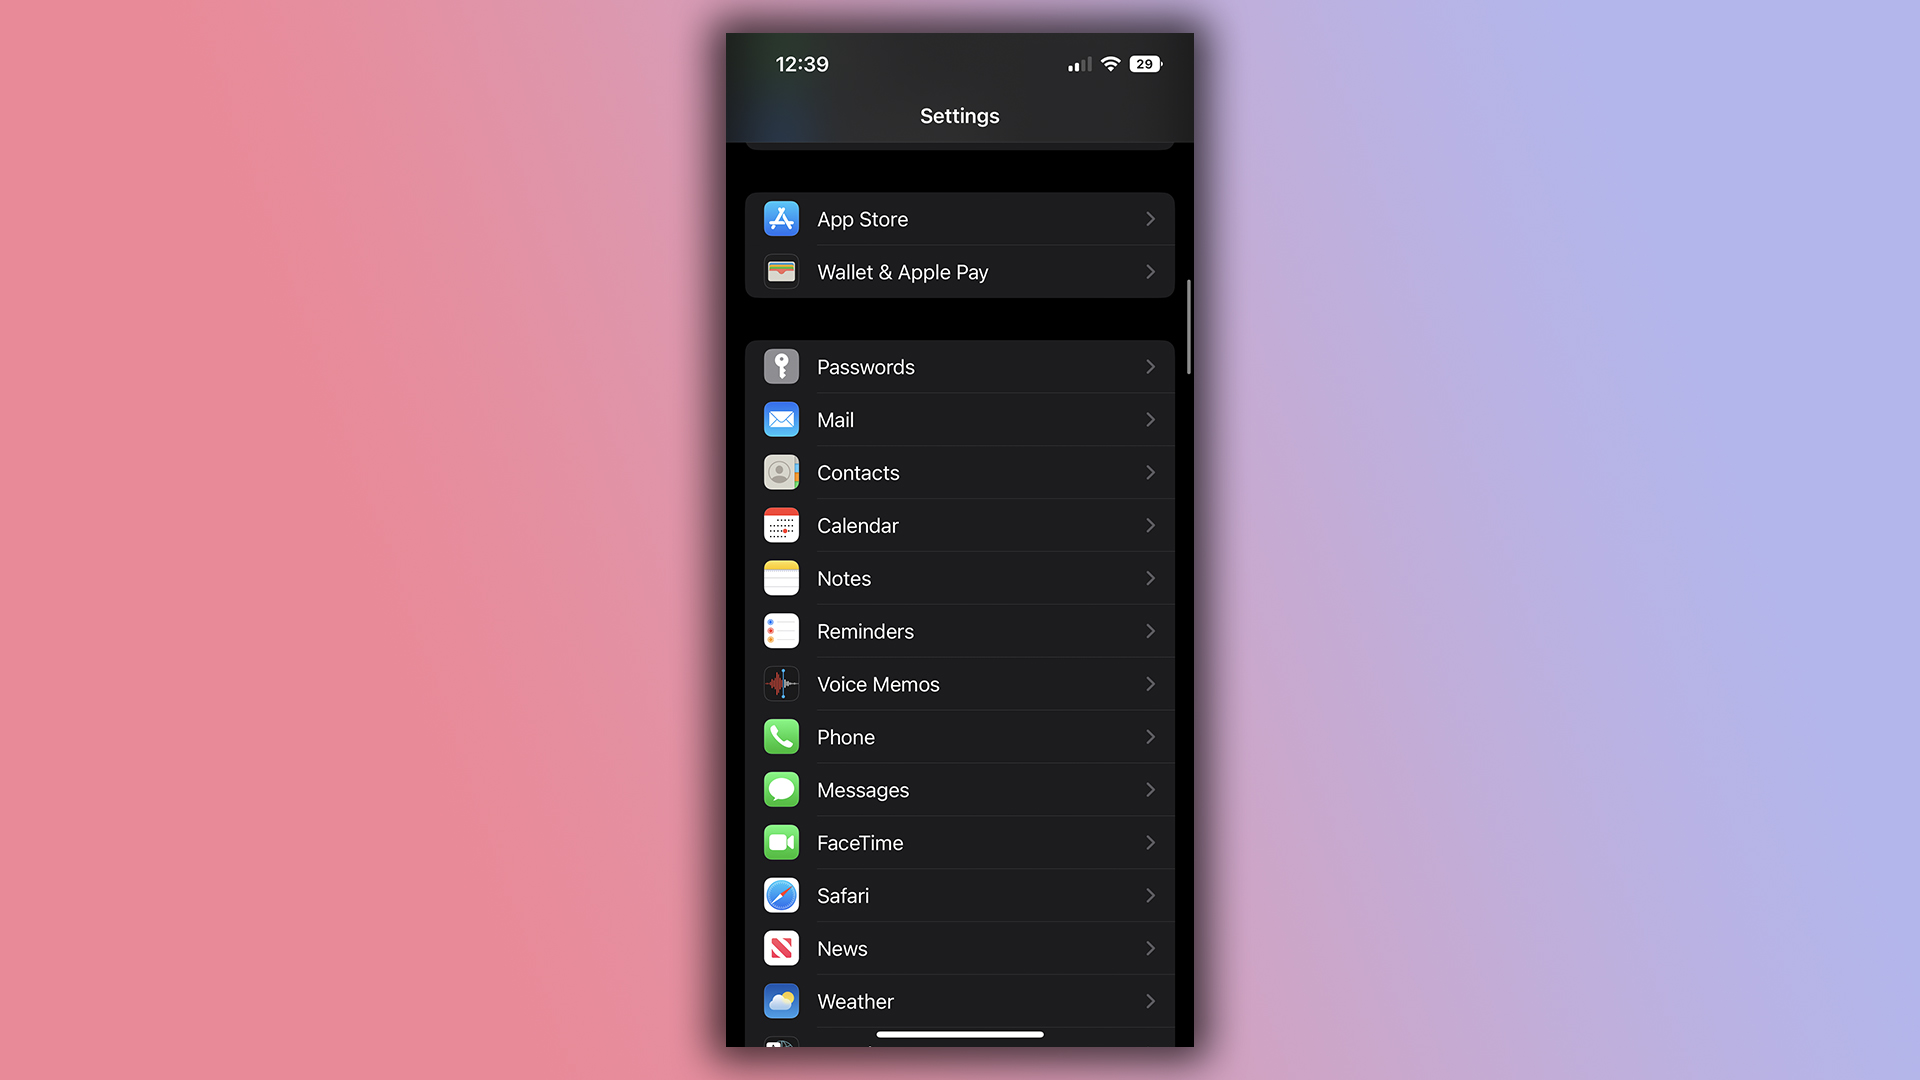
Task: Open Passwords settings
Action: tap(960, 367)
